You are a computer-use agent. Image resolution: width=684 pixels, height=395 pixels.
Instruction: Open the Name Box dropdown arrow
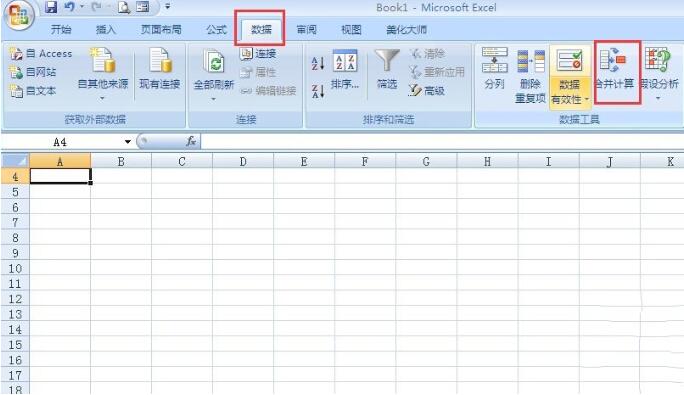pos(127,142)
